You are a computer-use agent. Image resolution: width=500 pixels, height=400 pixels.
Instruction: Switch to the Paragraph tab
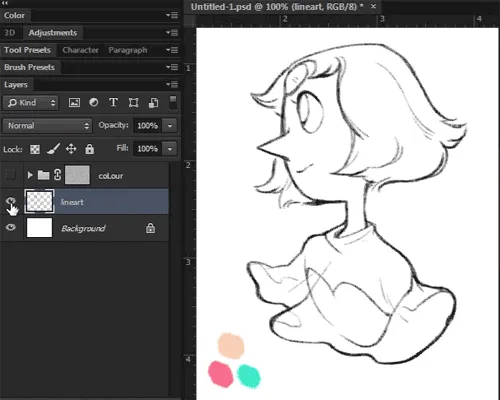(x=128, y=50)
